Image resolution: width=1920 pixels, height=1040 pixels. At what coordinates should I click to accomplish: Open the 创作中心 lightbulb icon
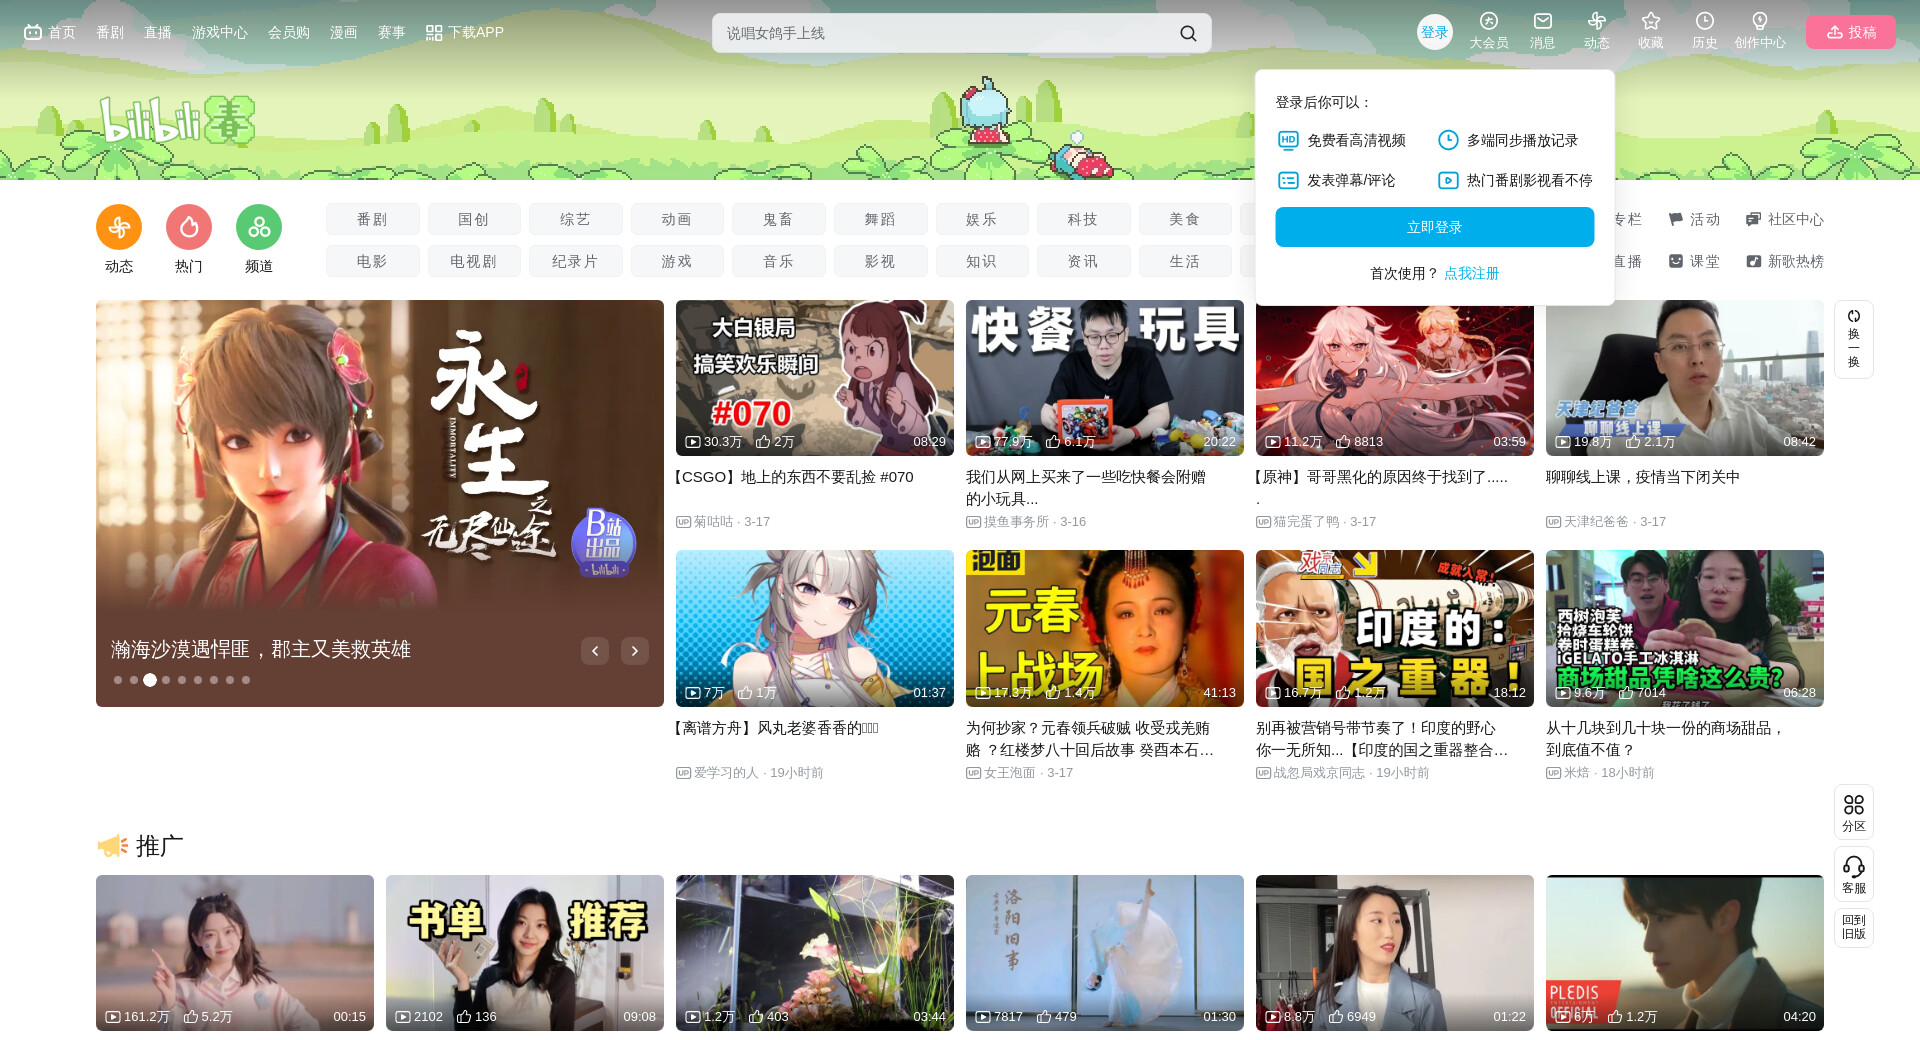(x=1759, y=23)
